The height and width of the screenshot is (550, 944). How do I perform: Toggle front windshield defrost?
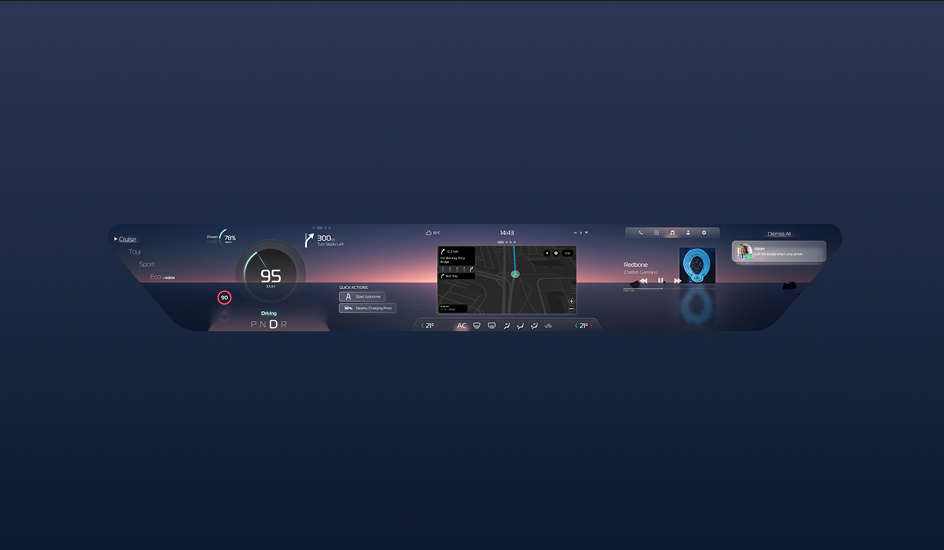click(477, 326)
